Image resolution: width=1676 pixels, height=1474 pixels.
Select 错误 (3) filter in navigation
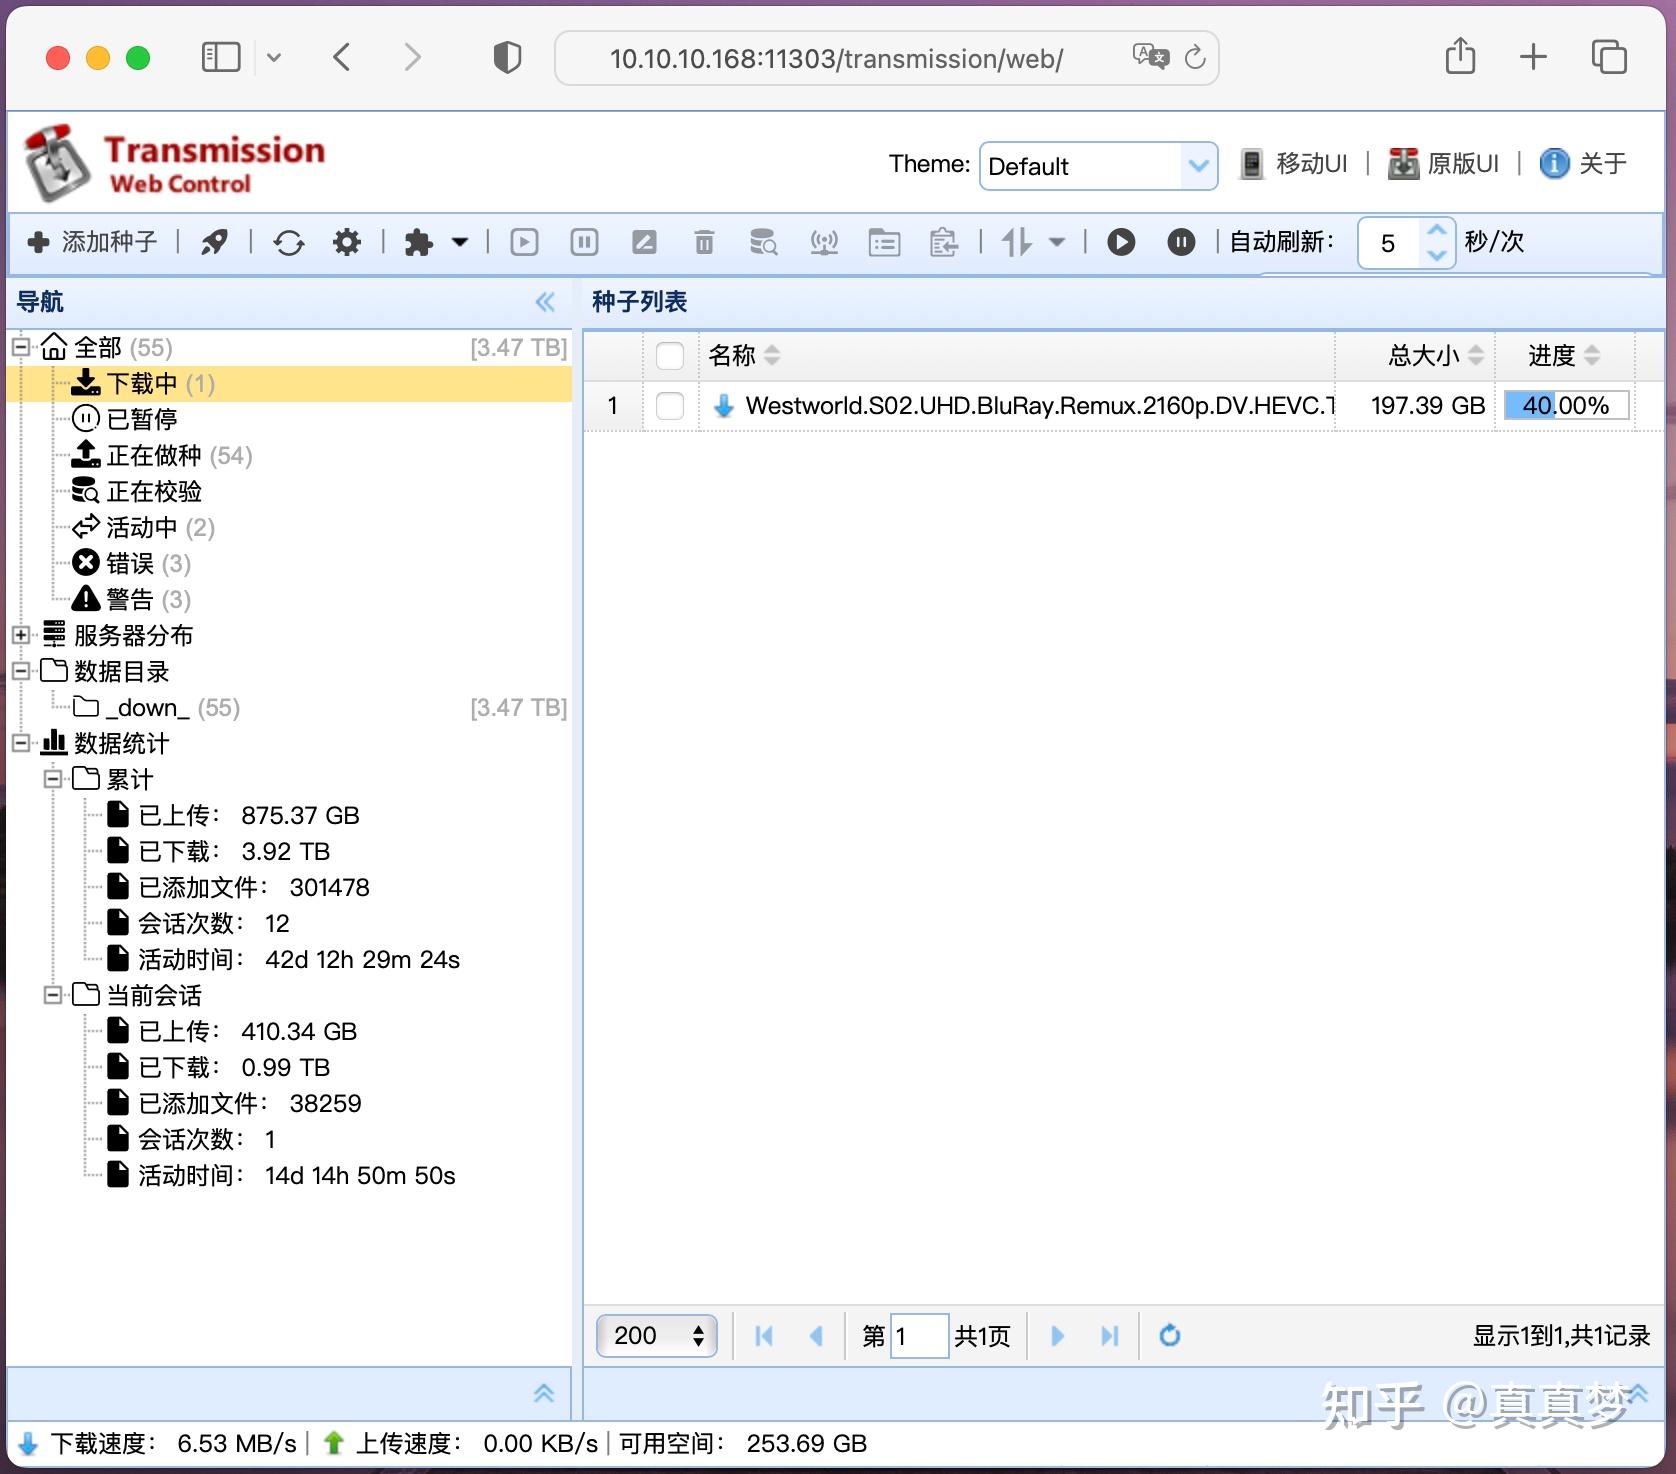[131, 564]
